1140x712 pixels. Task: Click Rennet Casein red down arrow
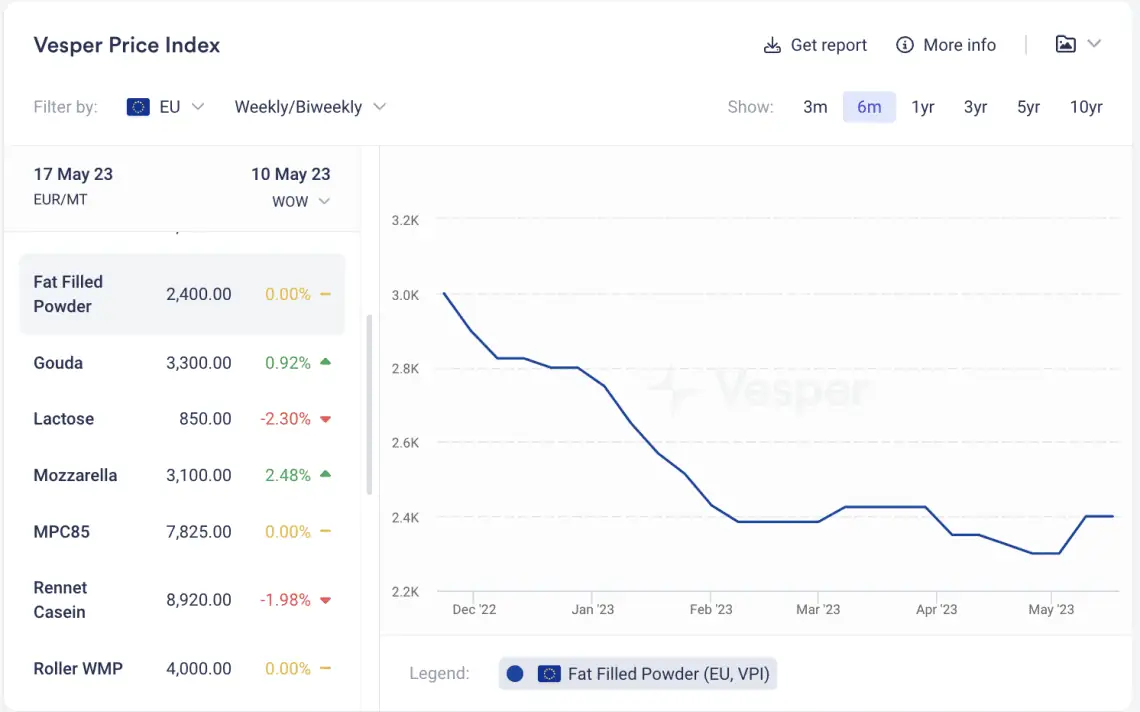tap(326, 600)
